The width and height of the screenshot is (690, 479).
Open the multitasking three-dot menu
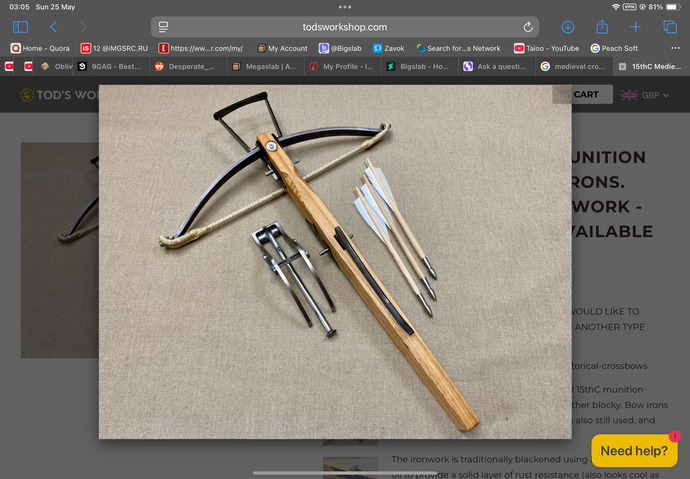[x=345, y=7]
